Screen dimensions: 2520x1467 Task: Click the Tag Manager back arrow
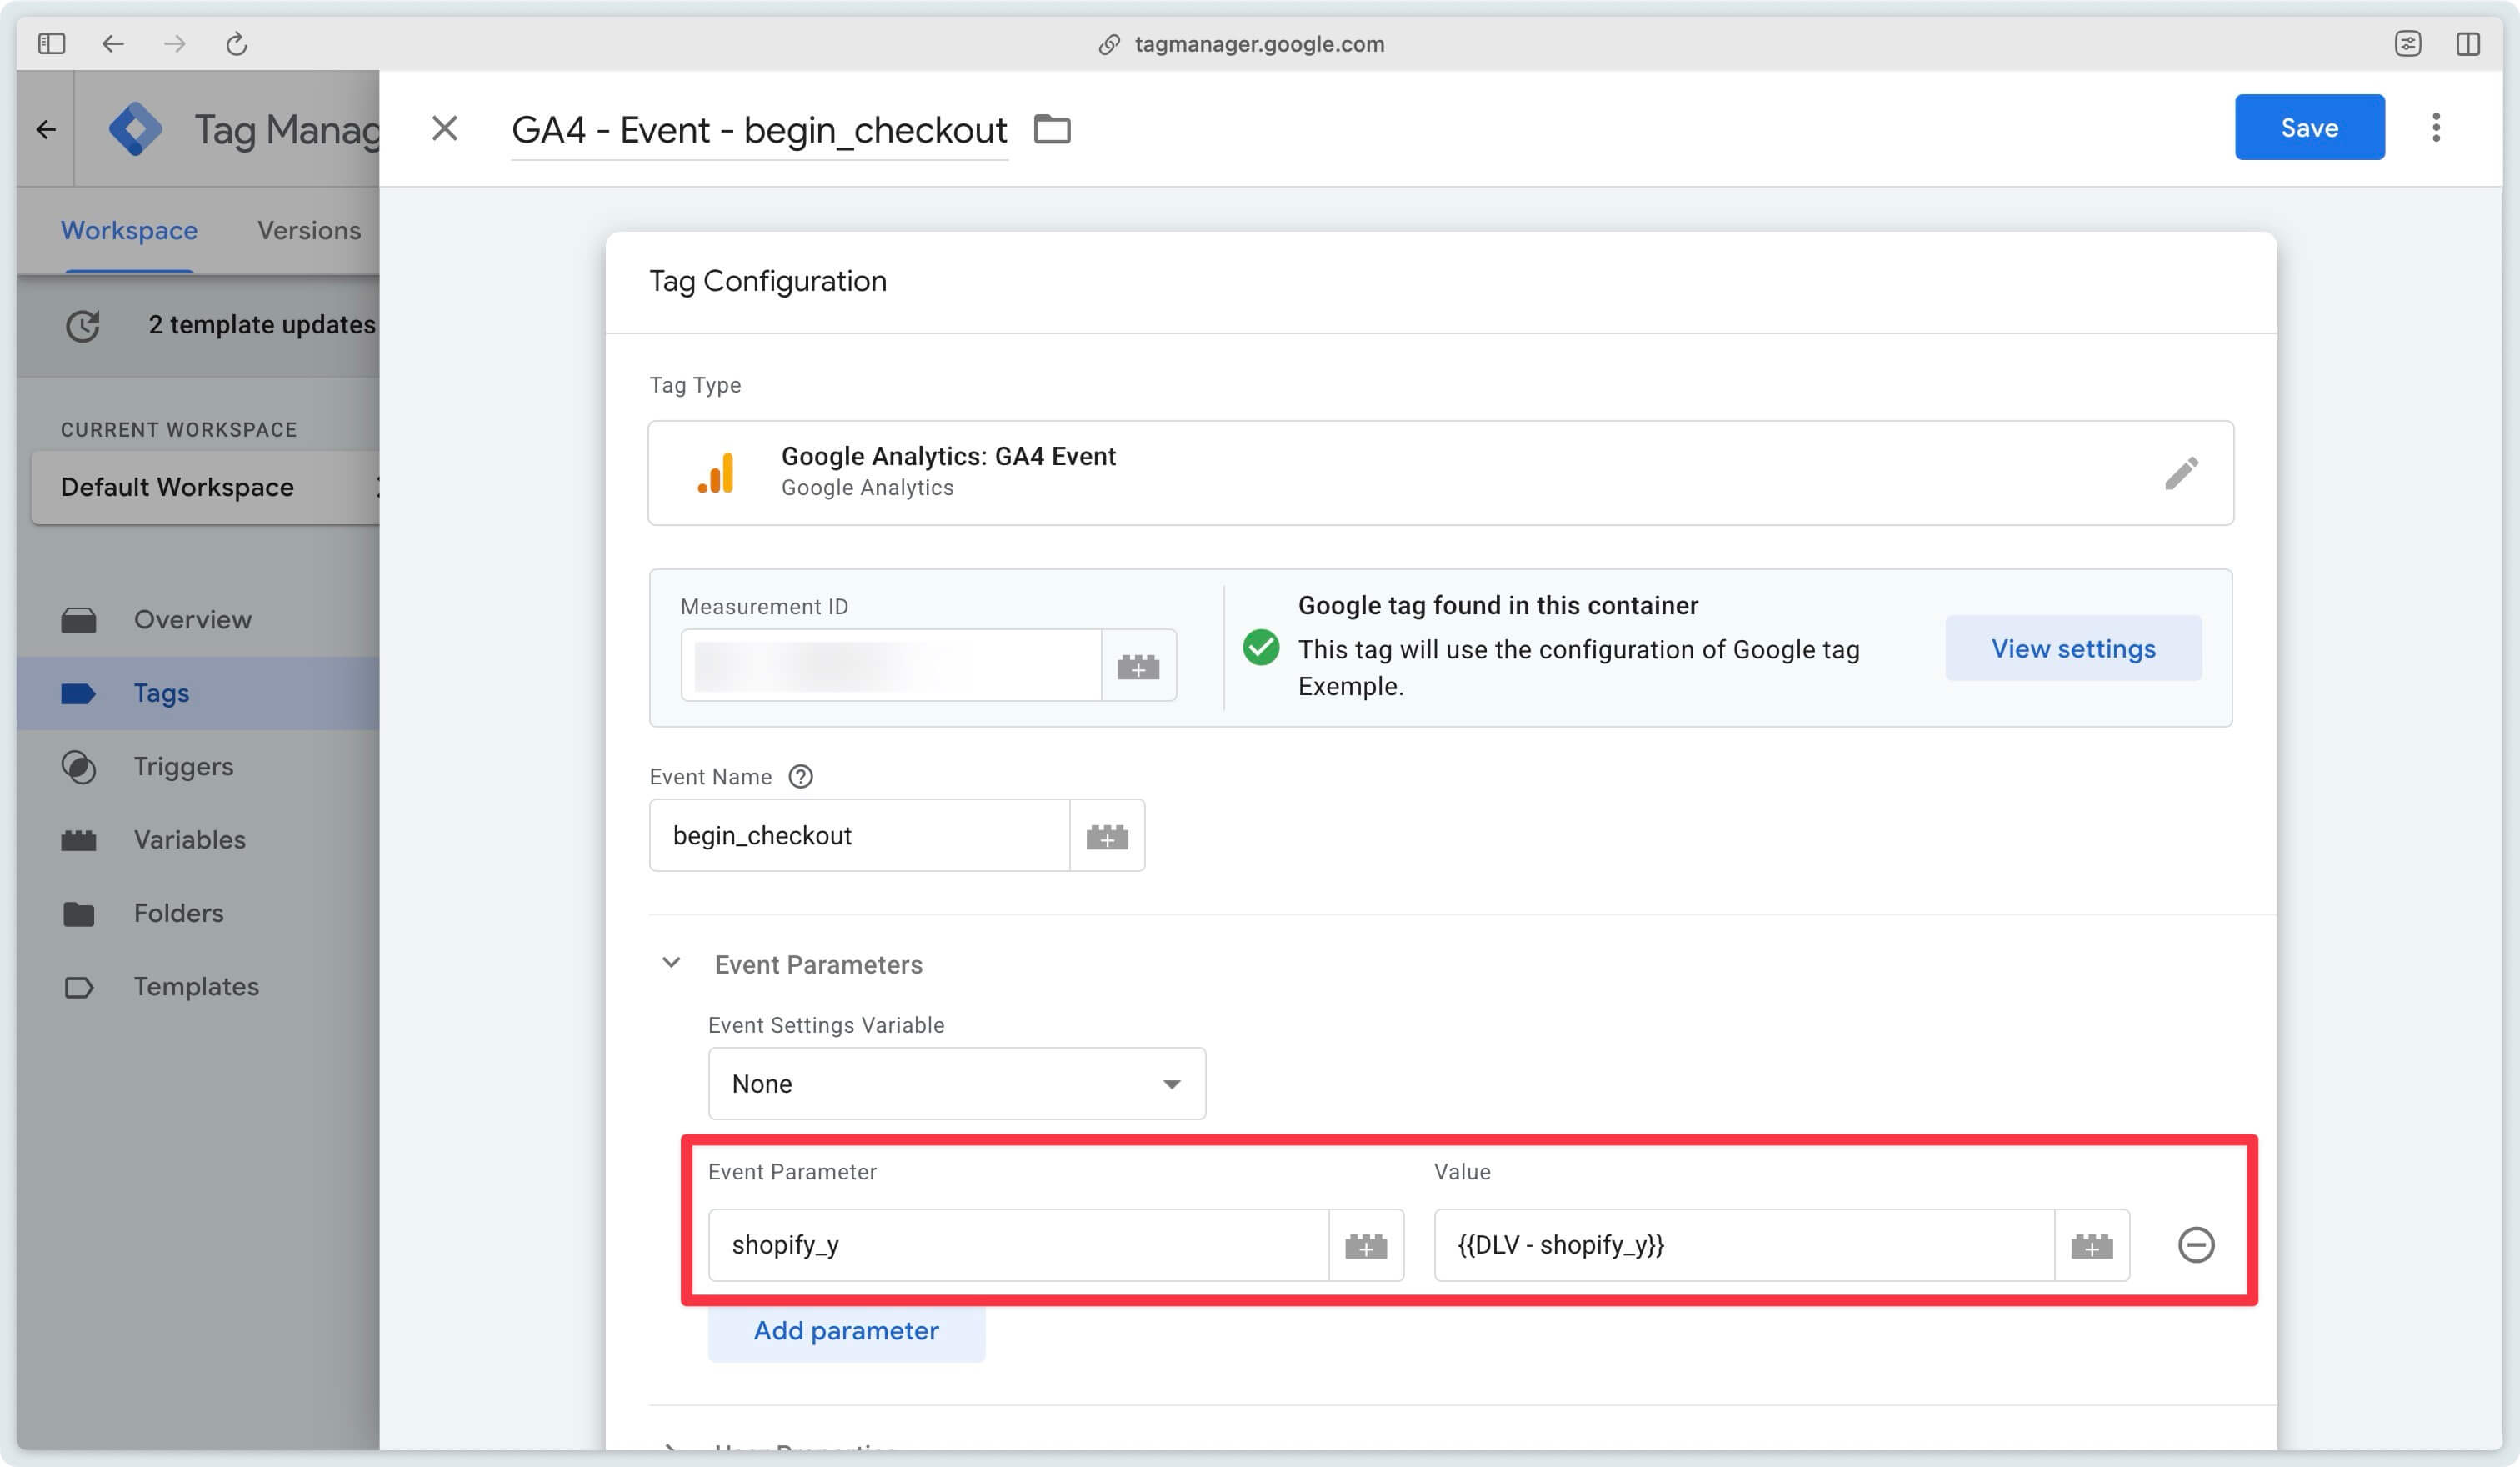tap(46, 129)
